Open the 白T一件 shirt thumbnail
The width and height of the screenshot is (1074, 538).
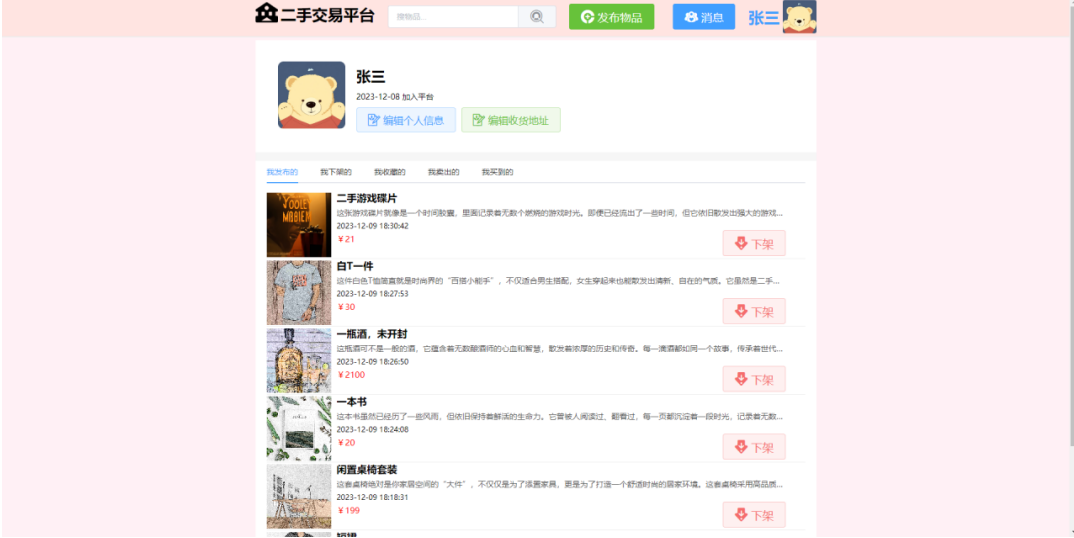pyautogui.click(x=299, y=293)
